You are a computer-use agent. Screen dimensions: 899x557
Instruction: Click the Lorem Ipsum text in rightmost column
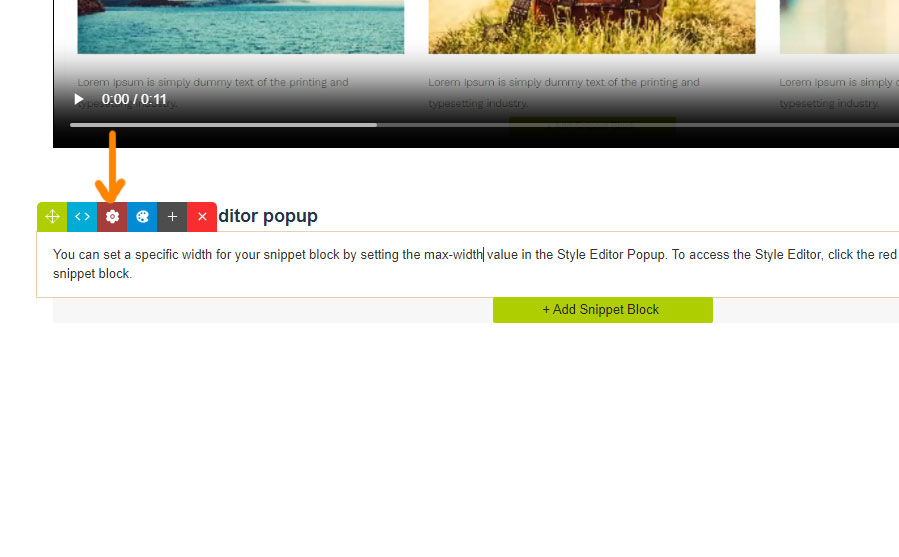click(x=839, y=92)
